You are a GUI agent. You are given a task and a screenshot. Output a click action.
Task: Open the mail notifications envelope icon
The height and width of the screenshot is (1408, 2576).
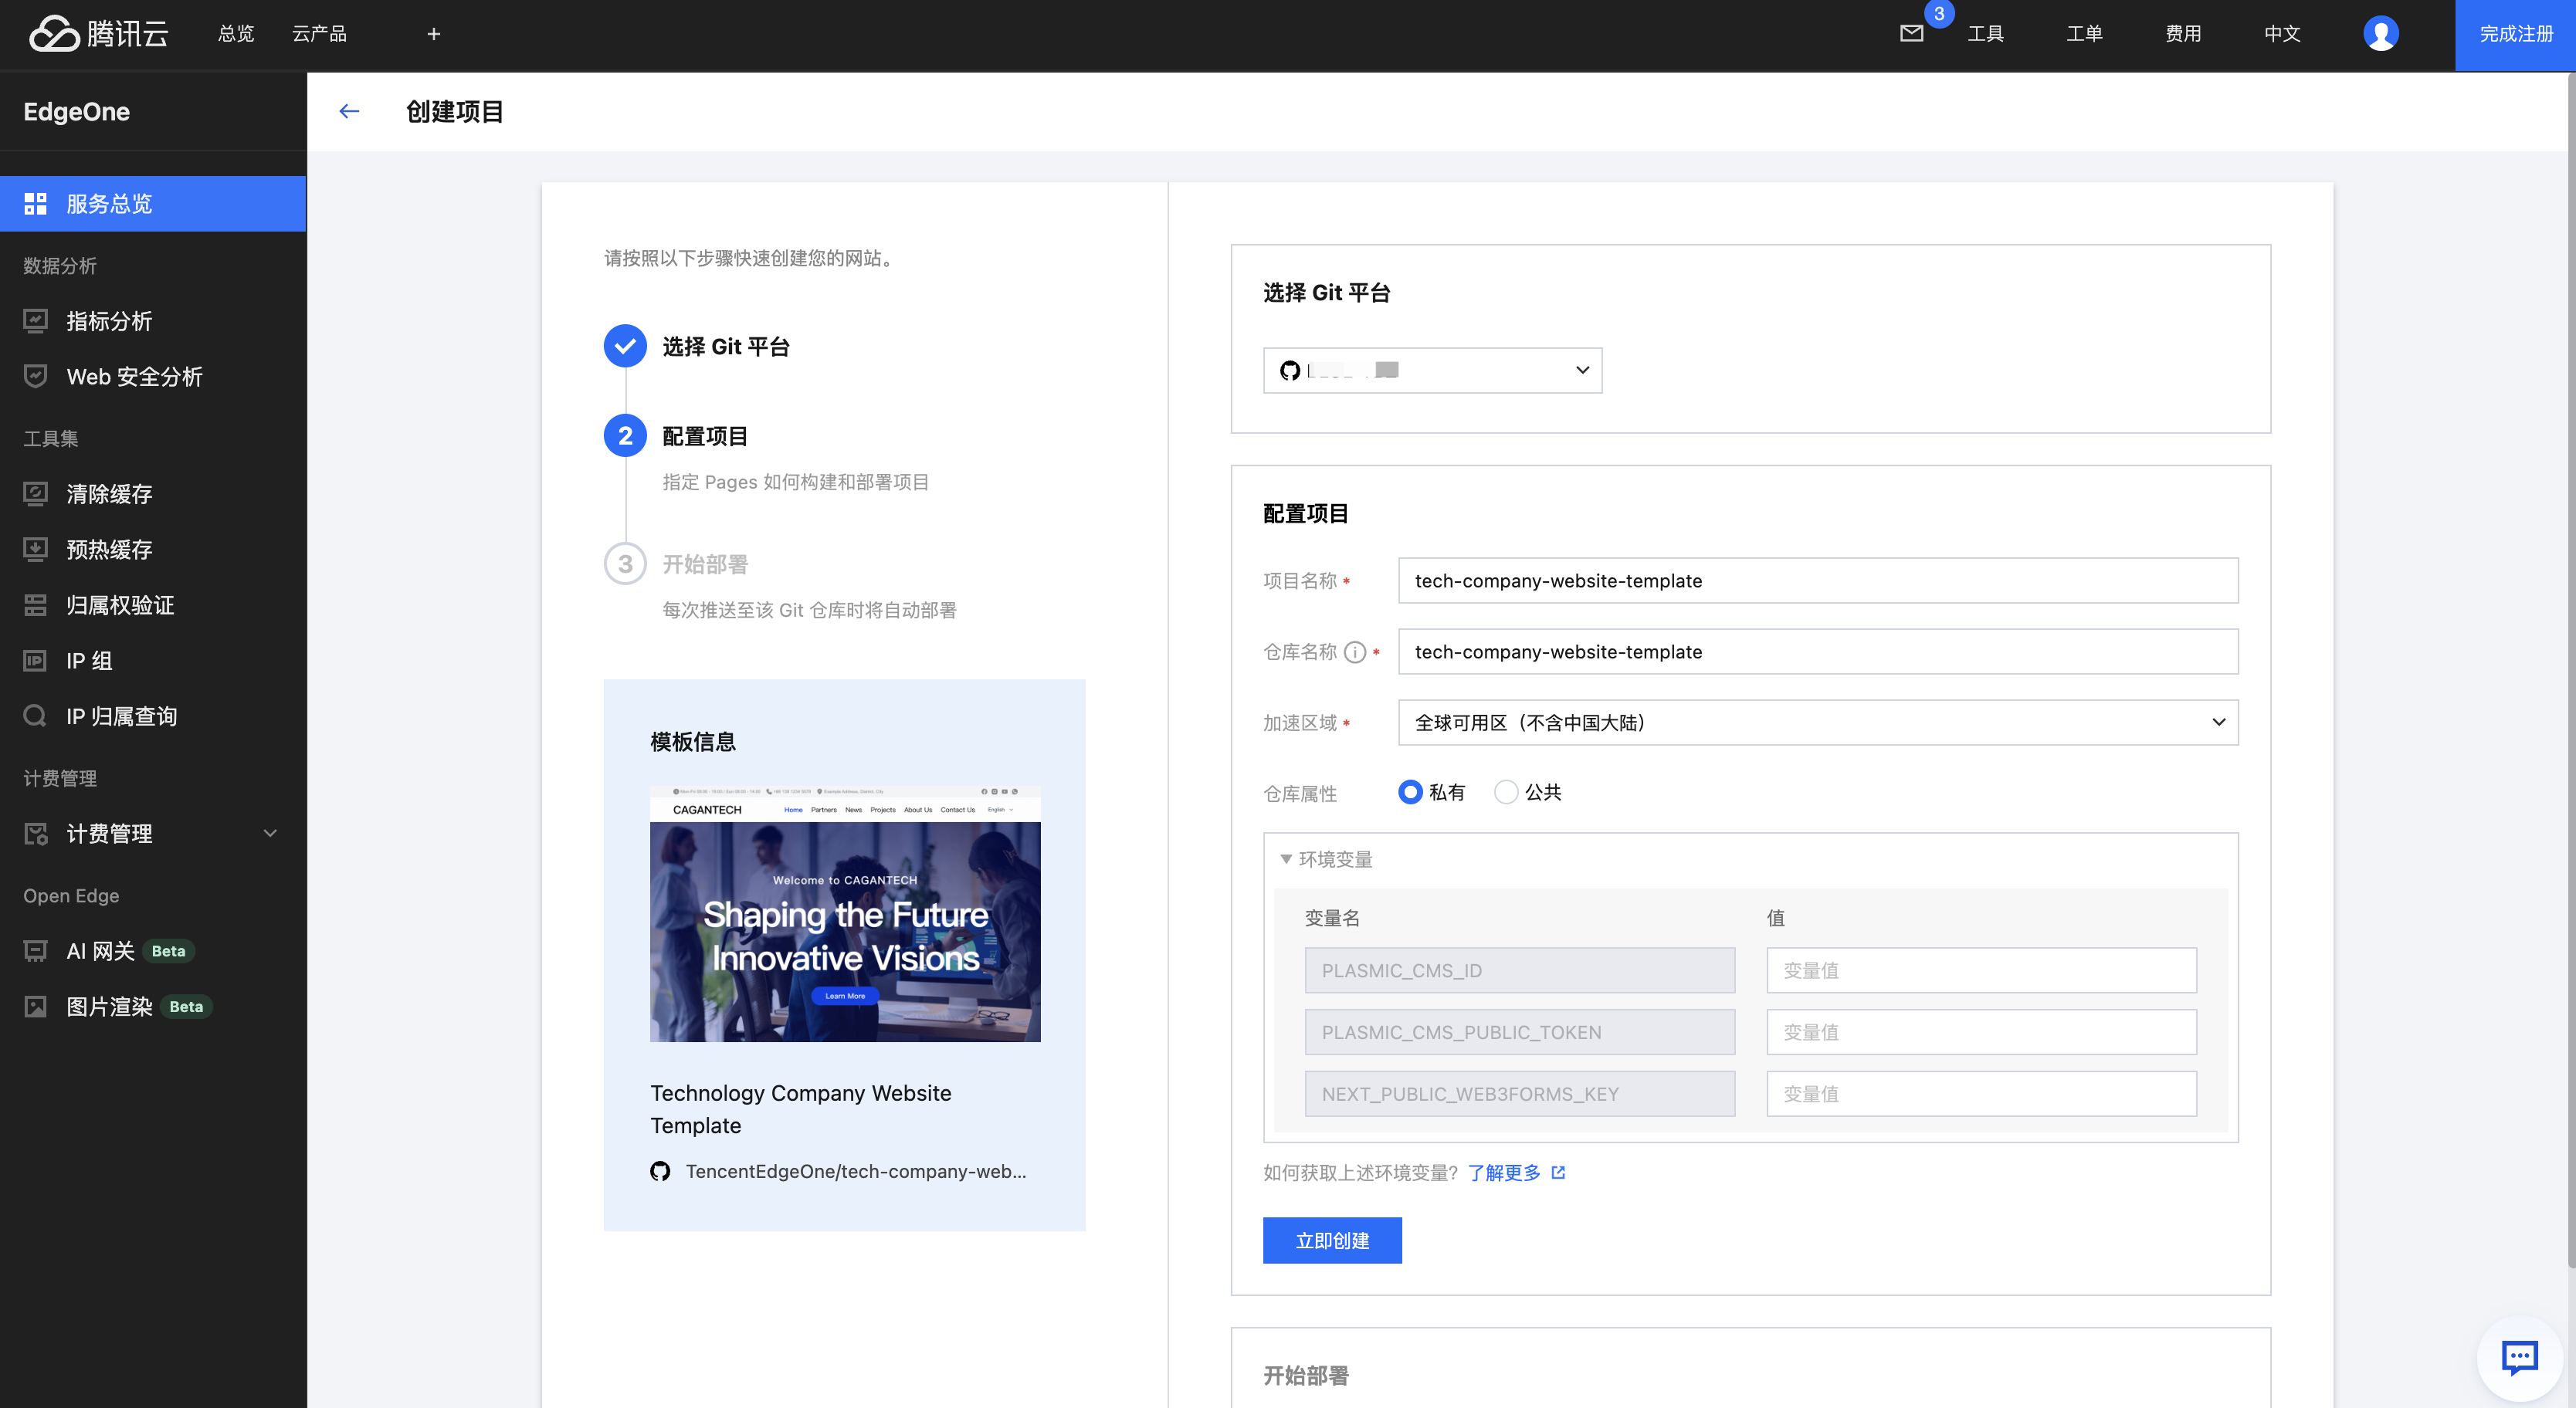(1911, 34)
